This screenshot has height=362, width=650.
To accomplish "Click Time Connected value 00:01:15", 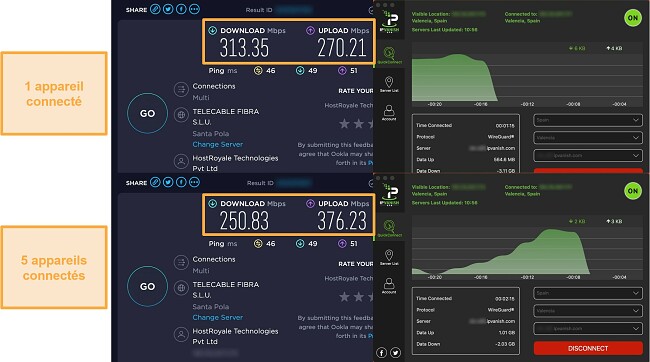I will pyautogui.click(x=505, y=126).
